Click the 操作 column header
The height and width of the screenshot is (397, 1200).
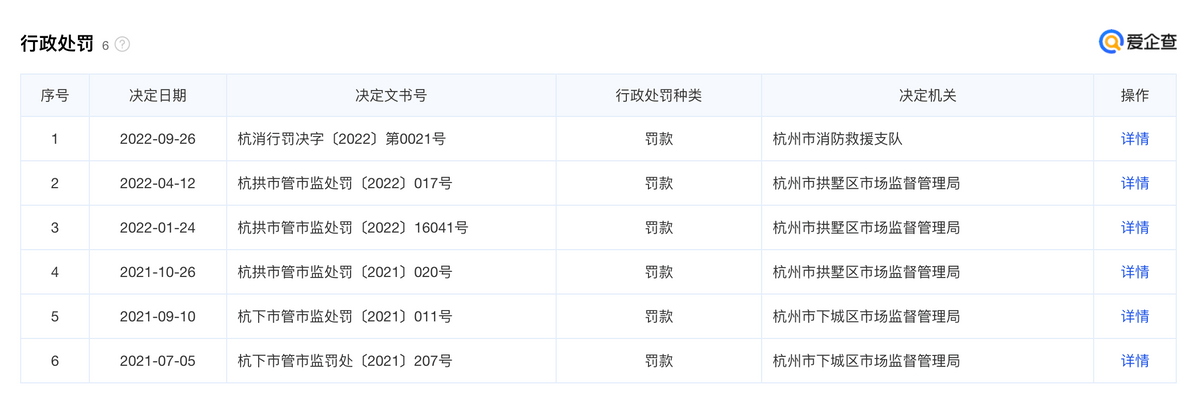tap(1135, 96)
